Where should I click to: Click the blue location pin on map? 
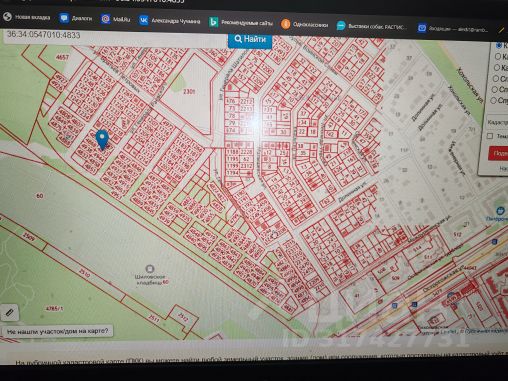(102, 140)
